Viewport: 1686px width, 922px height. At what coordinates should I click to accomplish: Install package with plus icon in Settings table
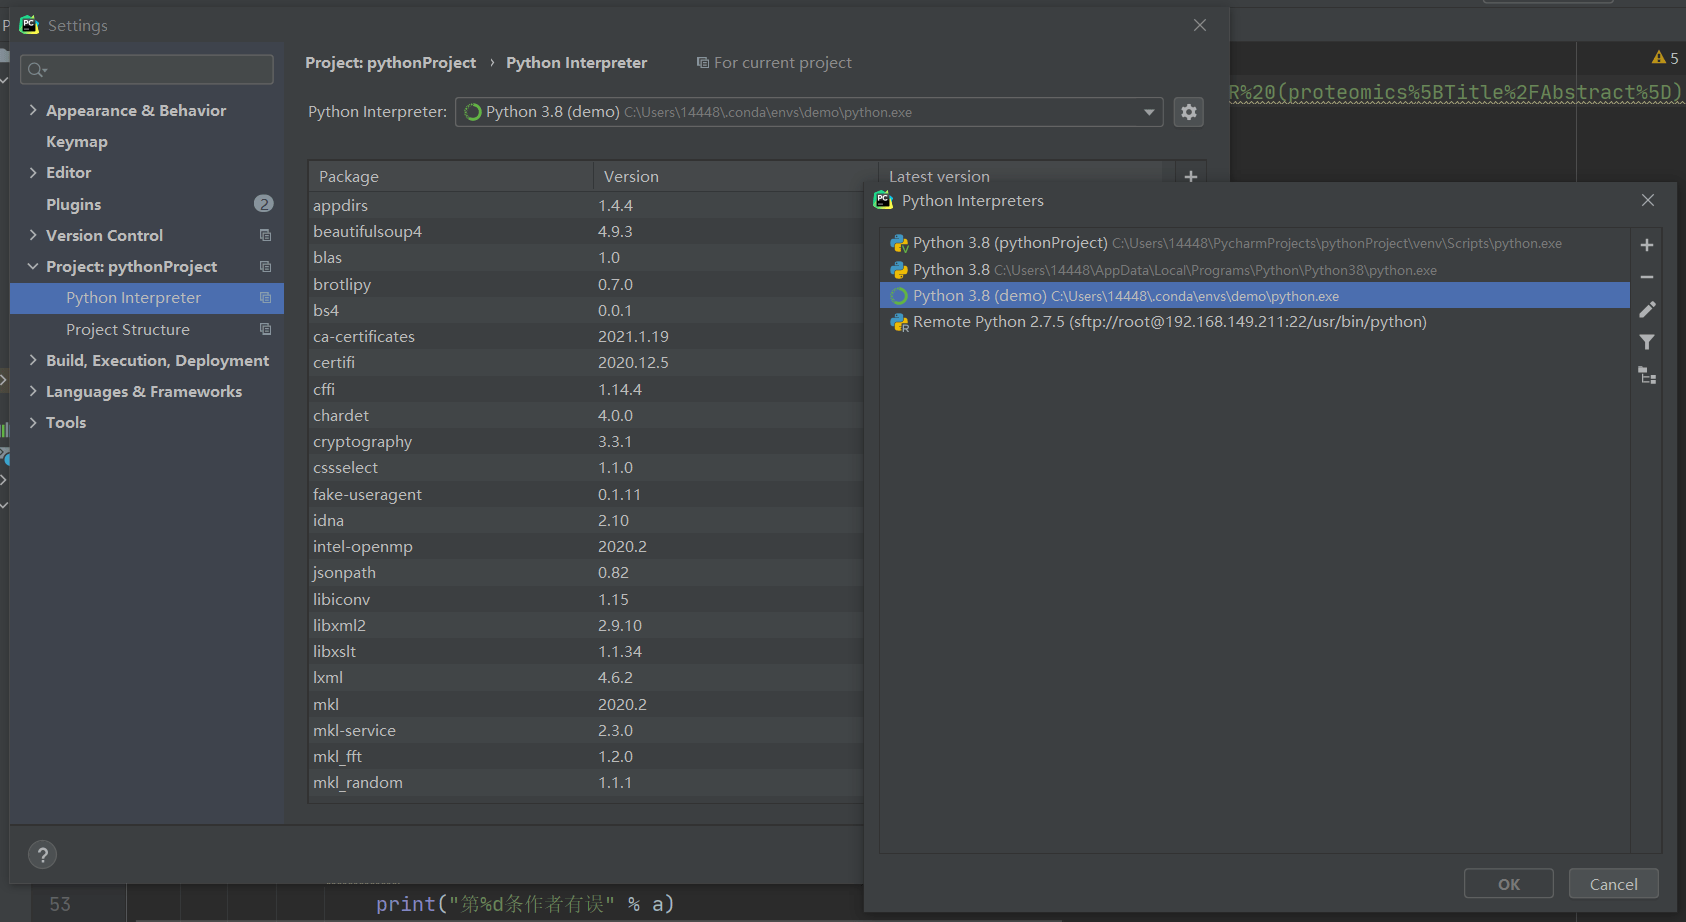click(x=1191, y=176)
